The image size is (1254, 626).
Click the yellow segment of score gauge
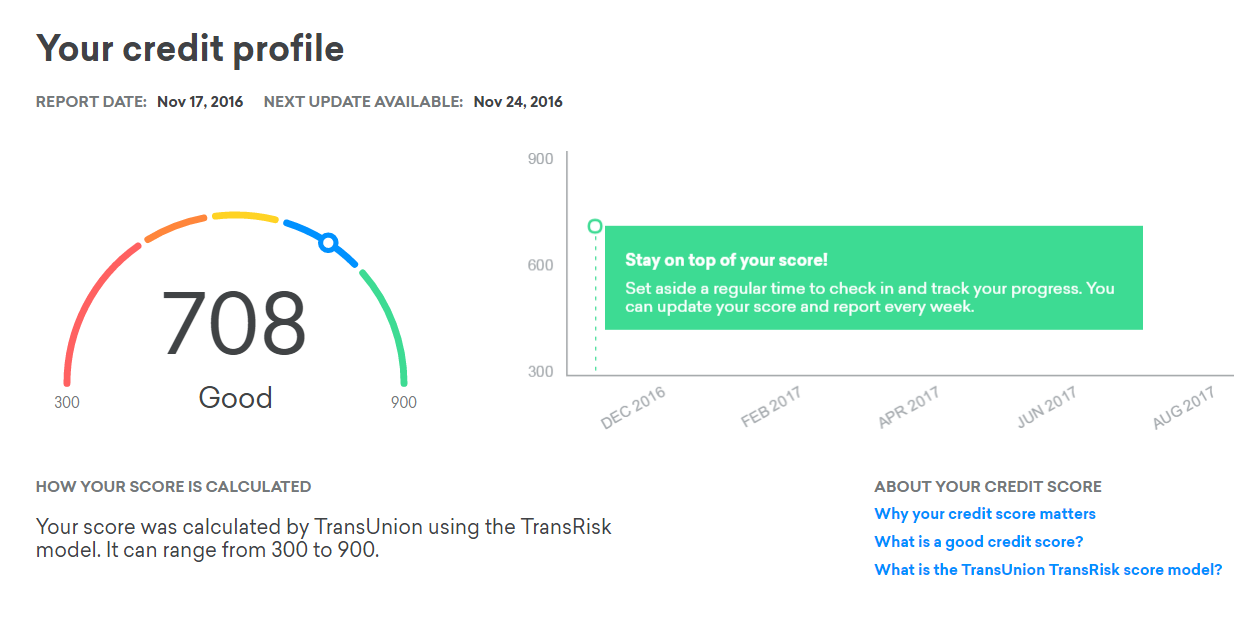244,215
